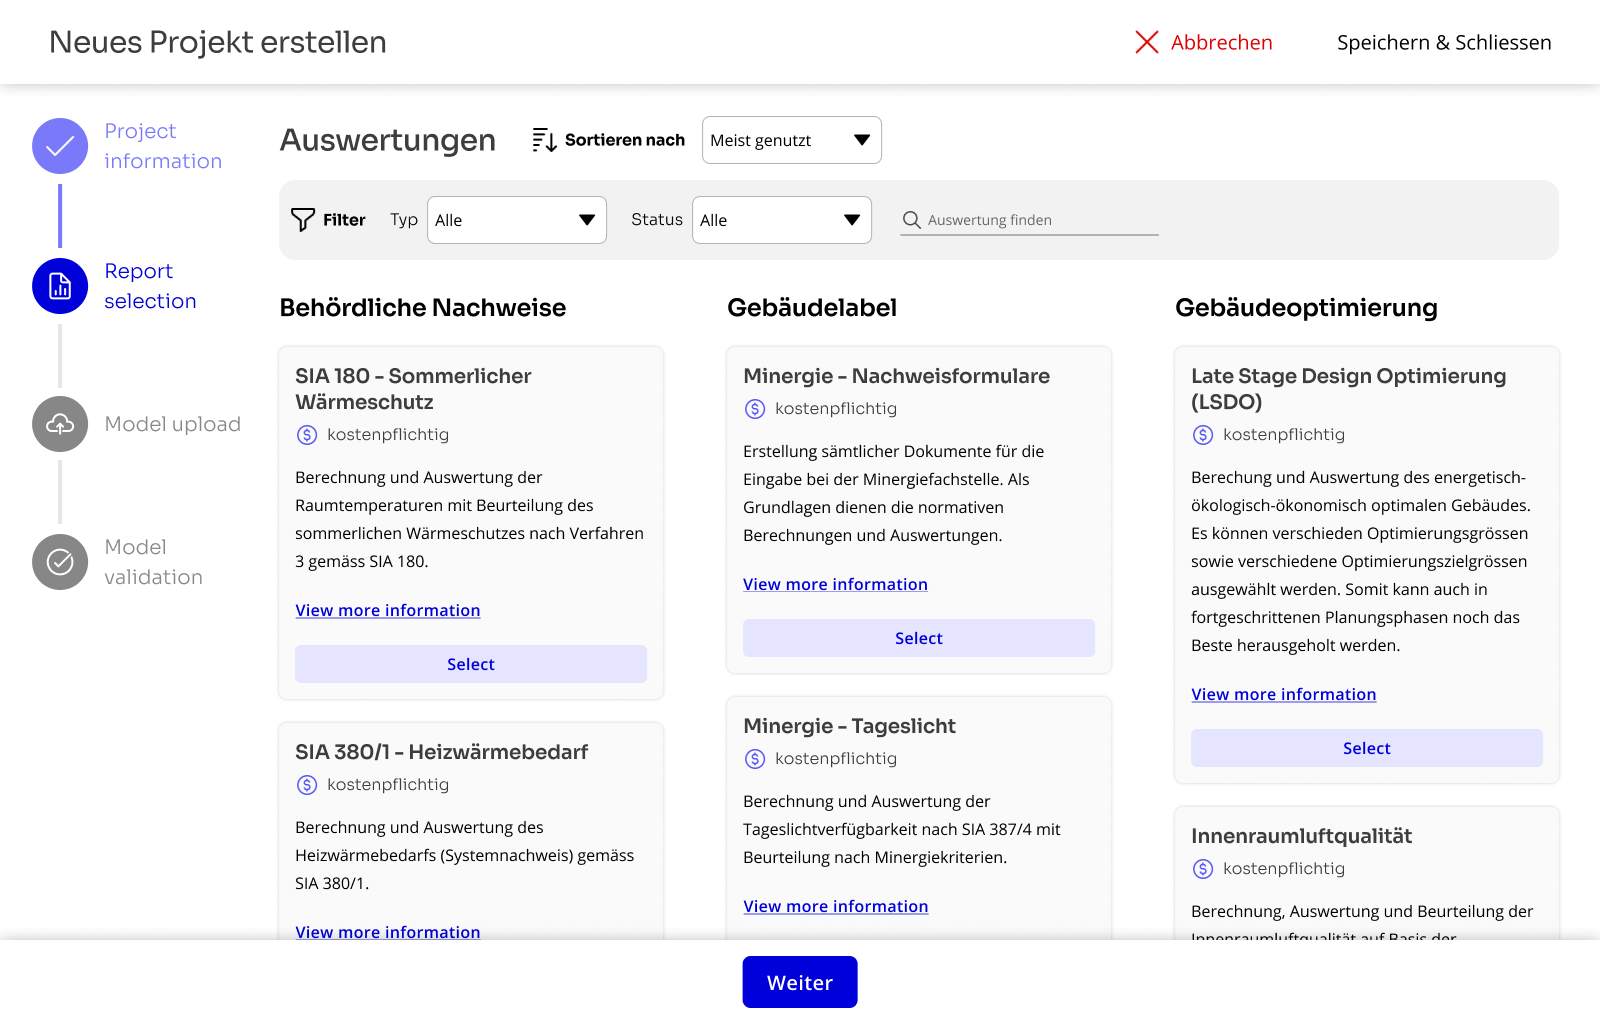View more information for SIA 180
The image size is (1601, 1024).
click(388, 610)
